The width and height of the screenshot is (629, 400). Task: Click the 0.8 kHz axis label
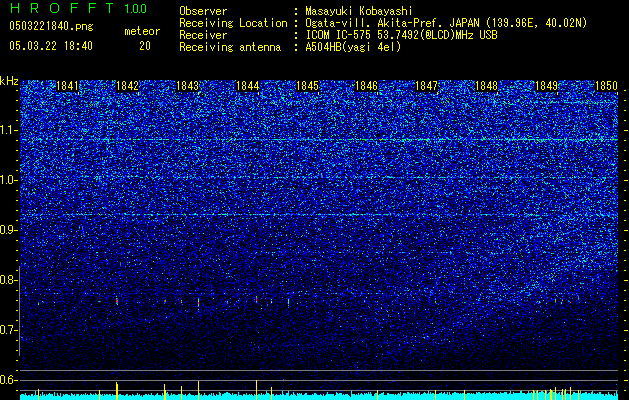[x=9, y=280]
